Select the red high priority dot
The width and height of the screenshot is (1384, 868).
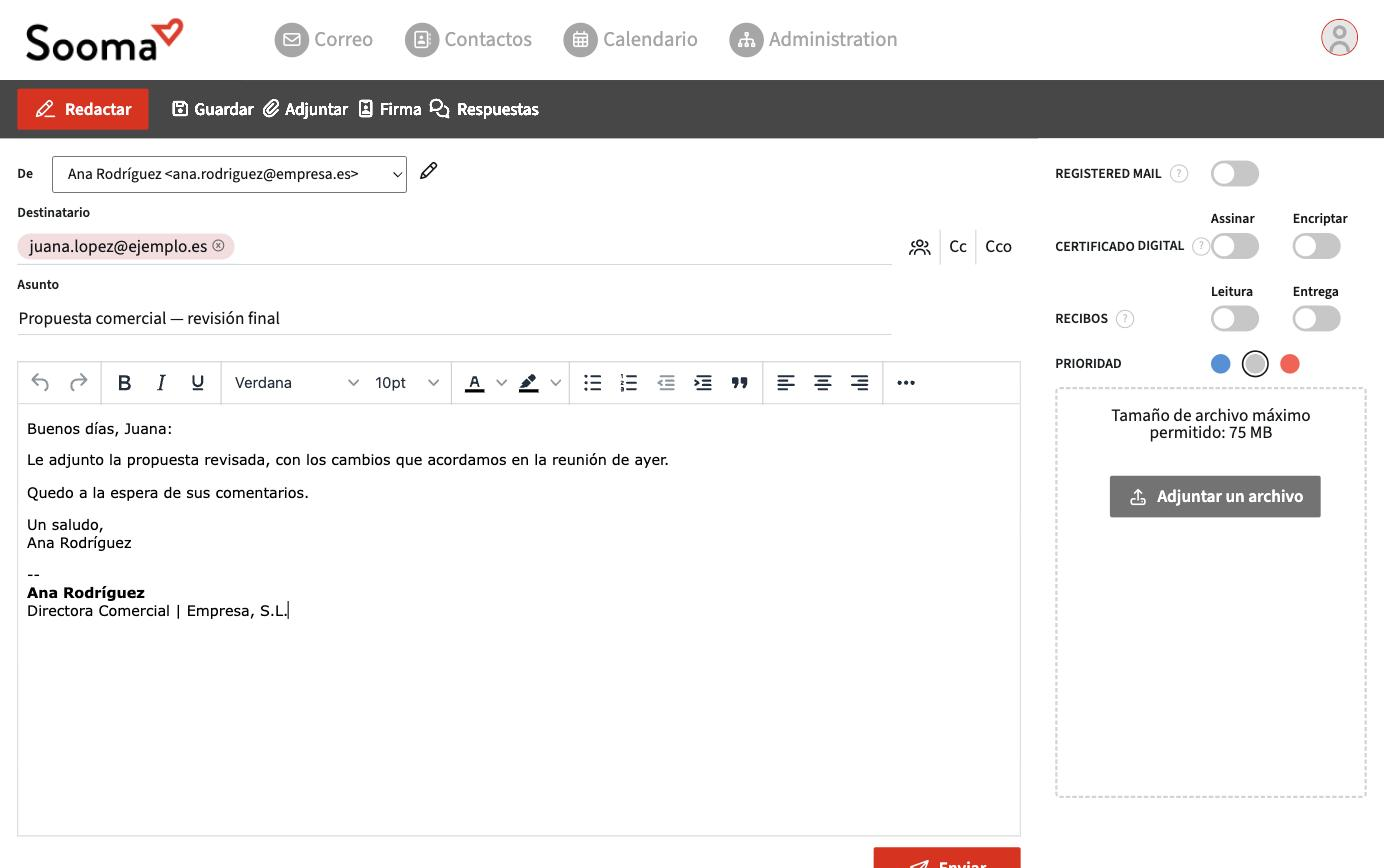pyautogui.click(x=1290, y=364)
